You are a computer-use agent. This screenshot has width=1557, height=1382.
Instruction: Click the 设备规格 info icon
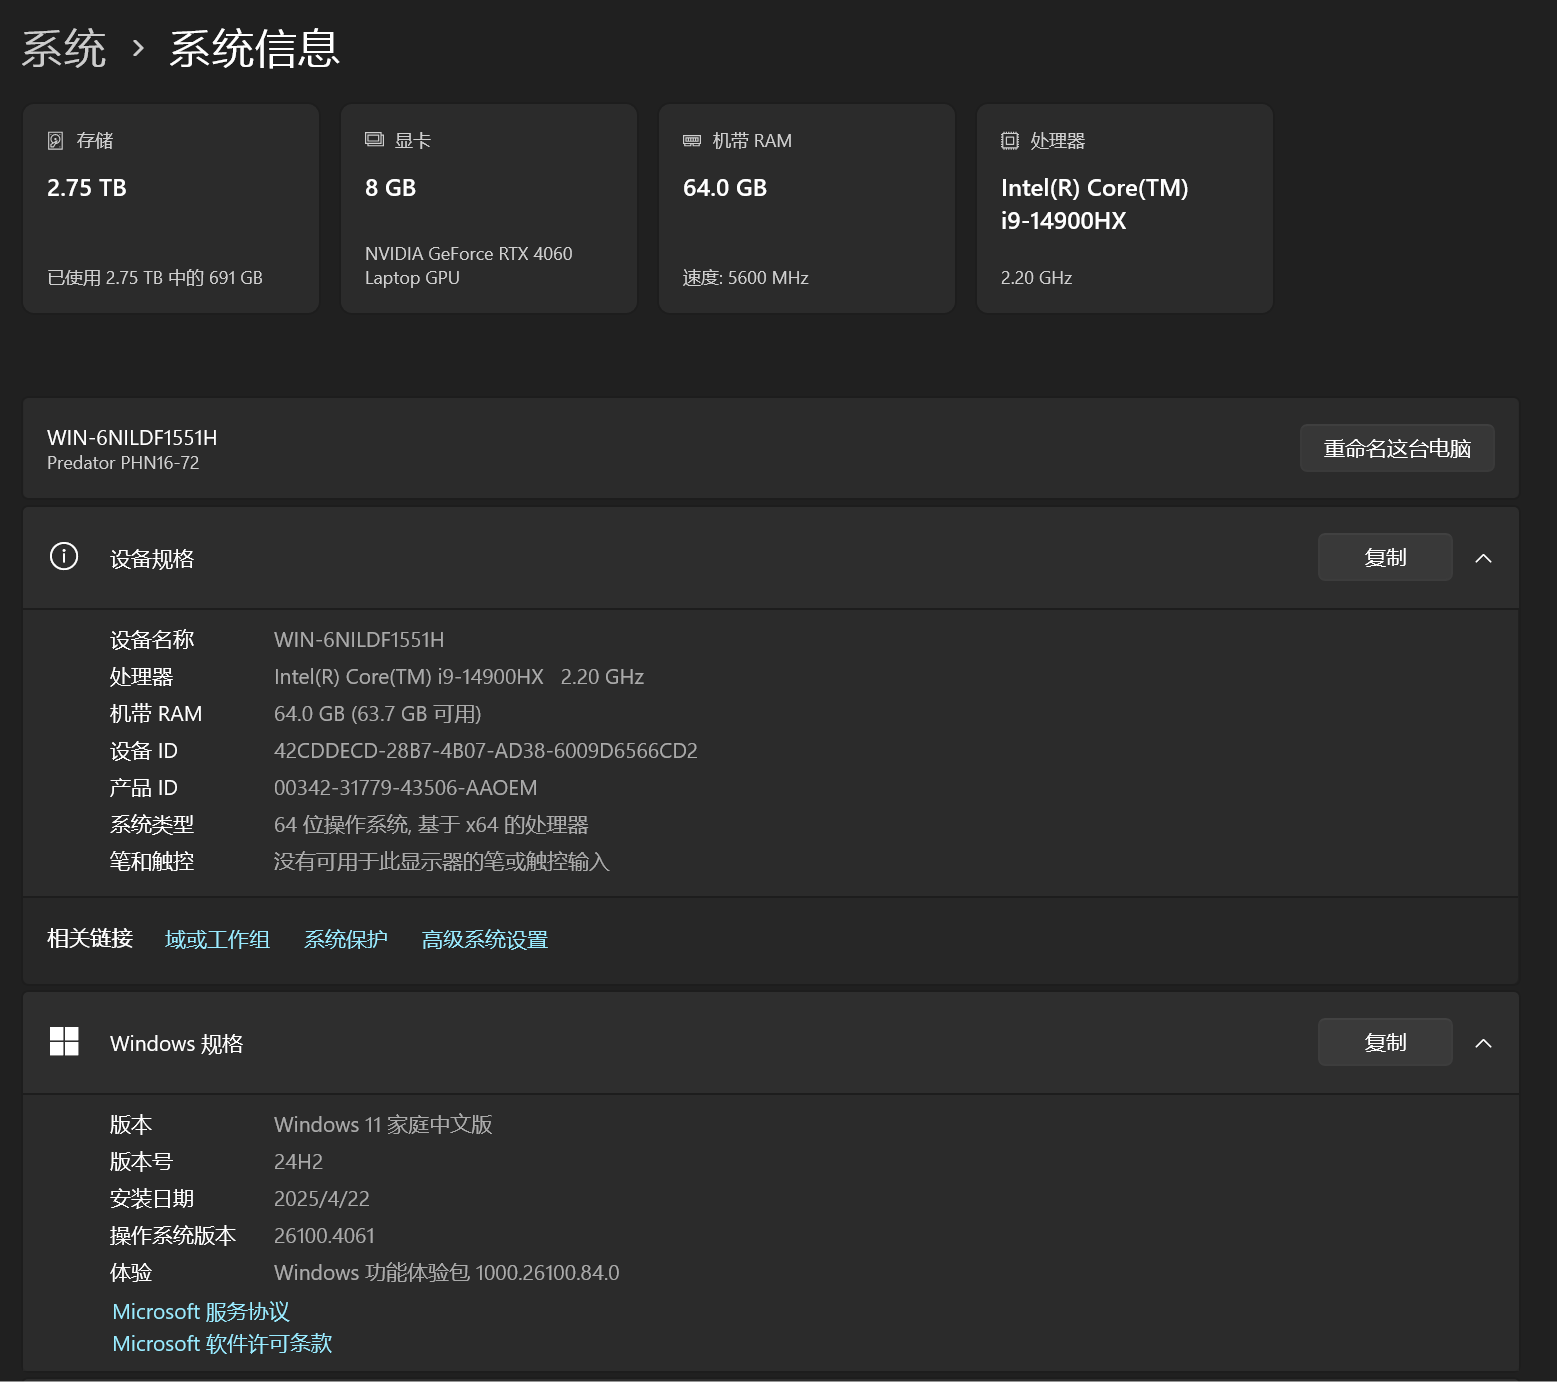point(64,556)
